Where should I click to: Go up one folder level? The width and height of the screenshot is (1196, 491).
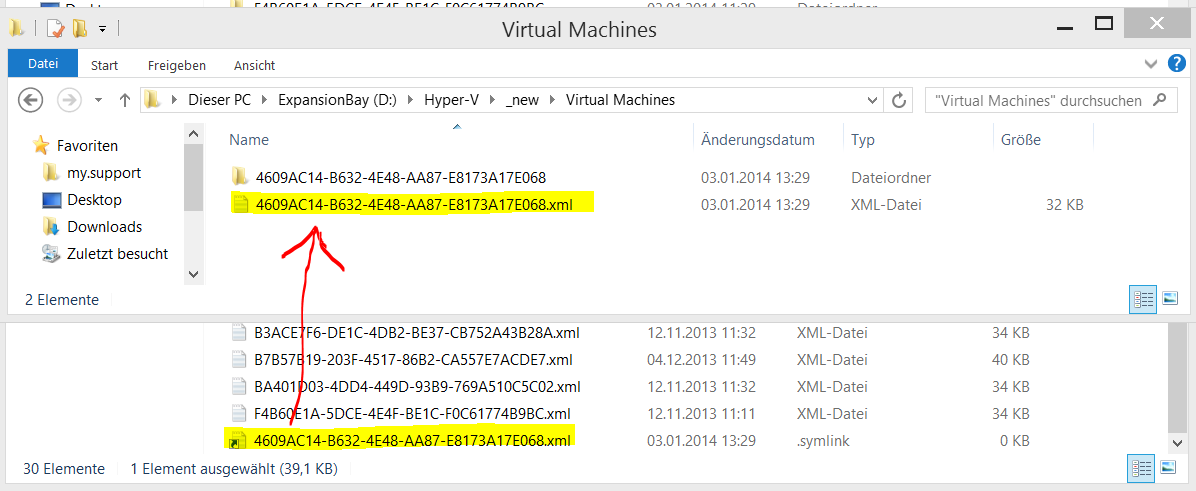pos(125,100)
